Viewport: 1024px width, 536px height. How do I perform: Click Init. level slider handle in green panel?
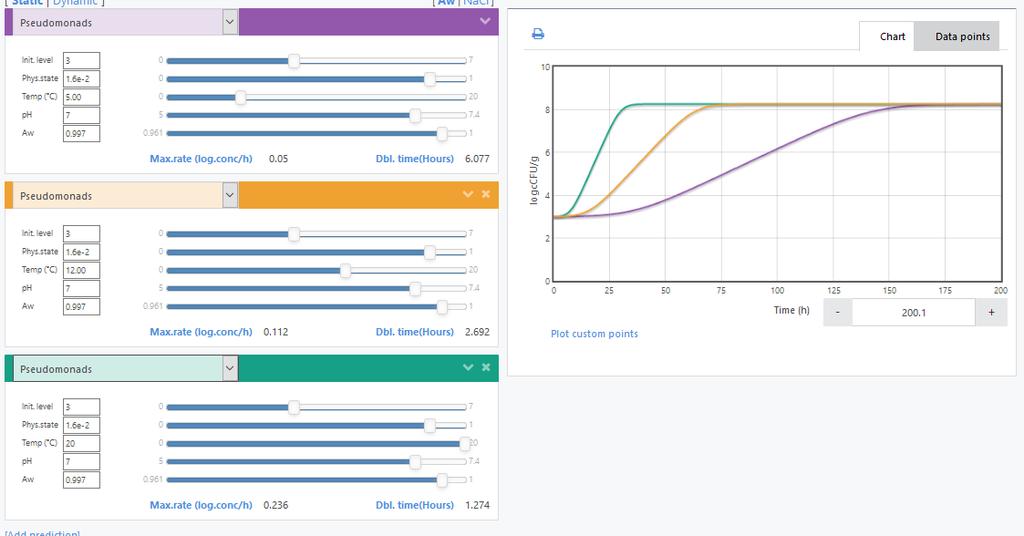tap(294, 407)
